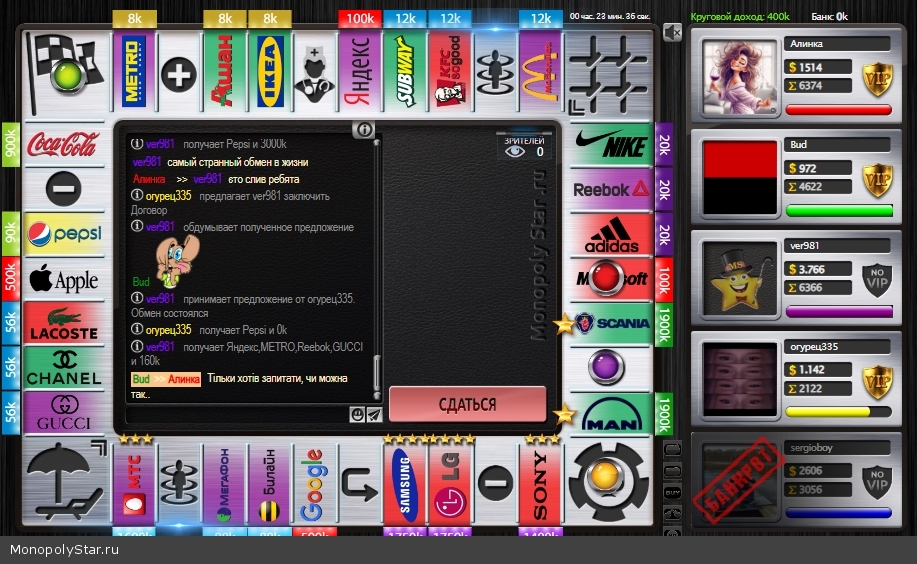Select the МегаФон property cell
Viewport: 917px width, 564px height.
coord(225,484)
